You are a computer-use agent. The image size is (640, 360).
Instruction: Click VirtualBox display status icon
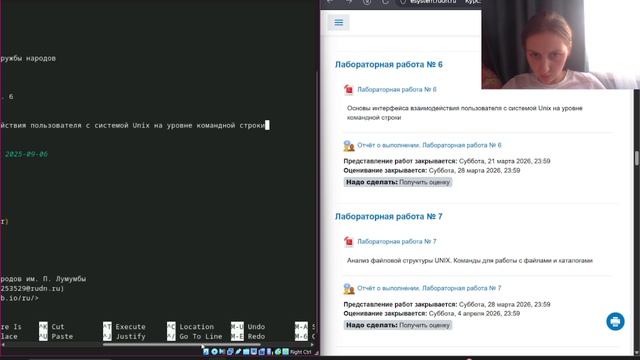pos(254,351)
